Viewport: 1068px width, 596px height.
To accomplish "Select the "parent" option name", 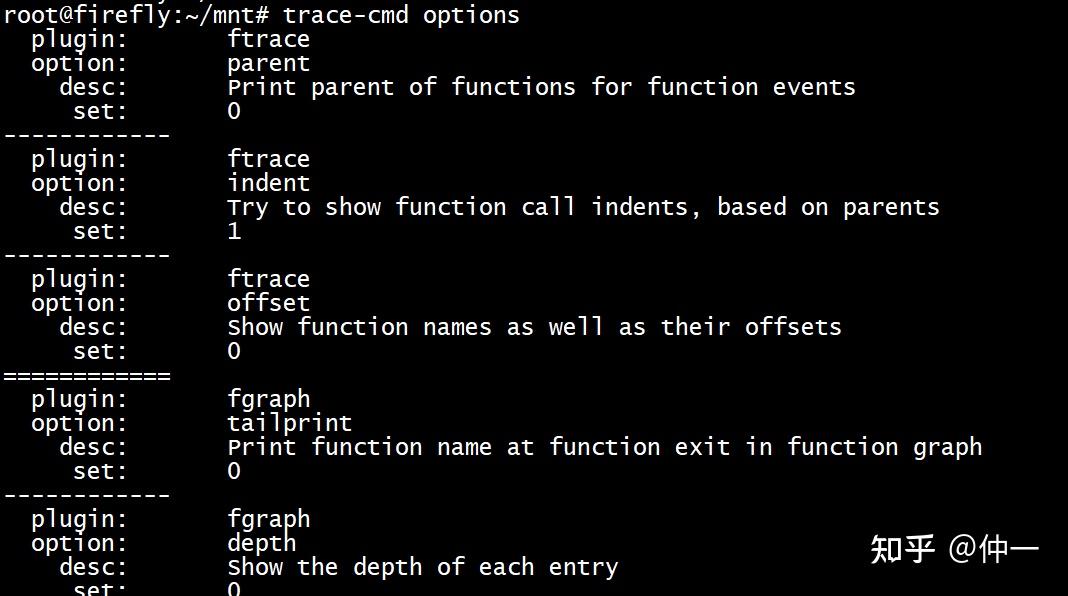I will coord(268,63).
